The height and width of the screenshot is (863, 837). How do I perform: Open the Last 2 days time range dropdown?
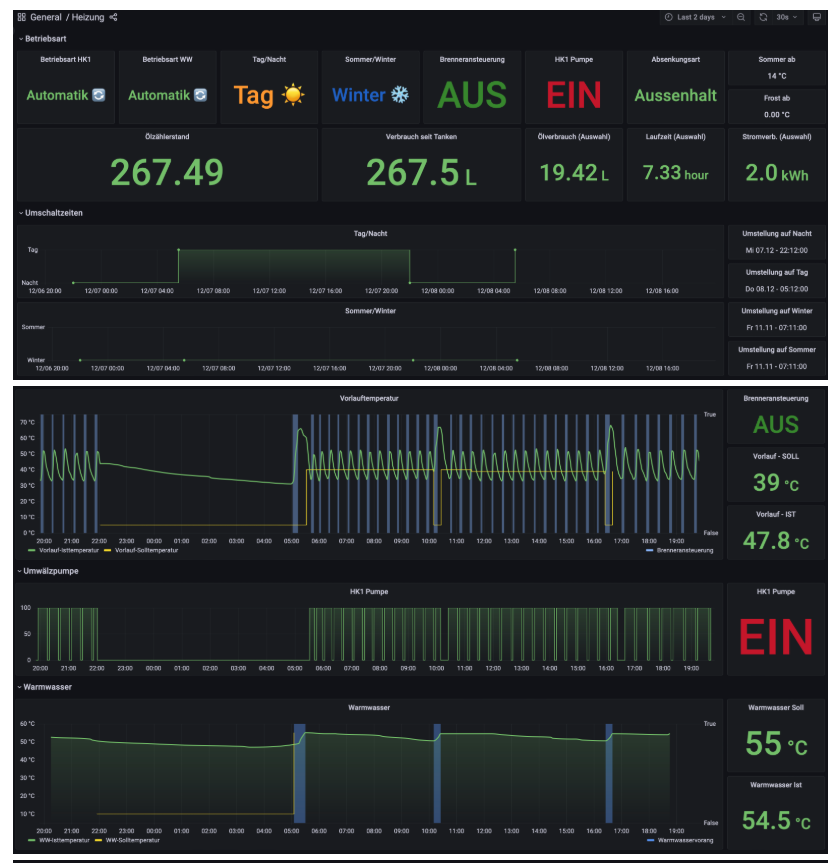click(696, 17)
